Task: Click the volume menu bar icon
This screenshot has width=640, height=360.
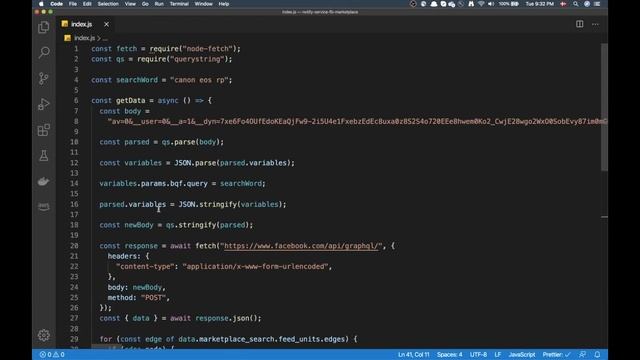Action: tap(491, 4)
